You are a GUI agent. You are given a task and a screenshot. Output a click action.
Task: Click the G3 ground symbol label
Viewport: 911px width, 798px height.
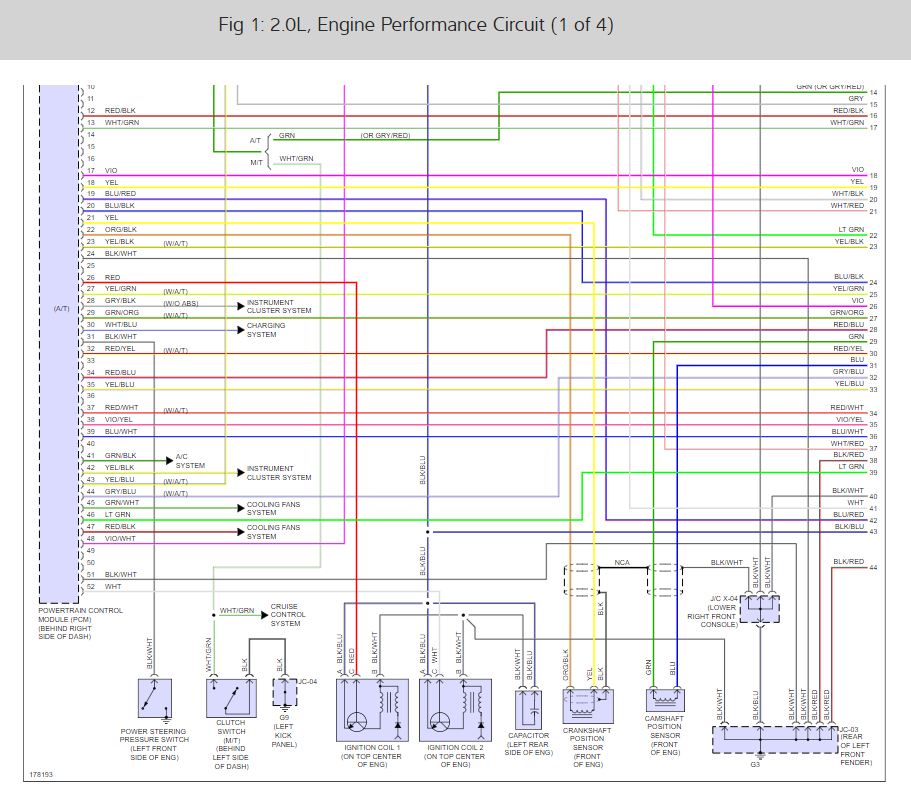[x=755, y=764]
